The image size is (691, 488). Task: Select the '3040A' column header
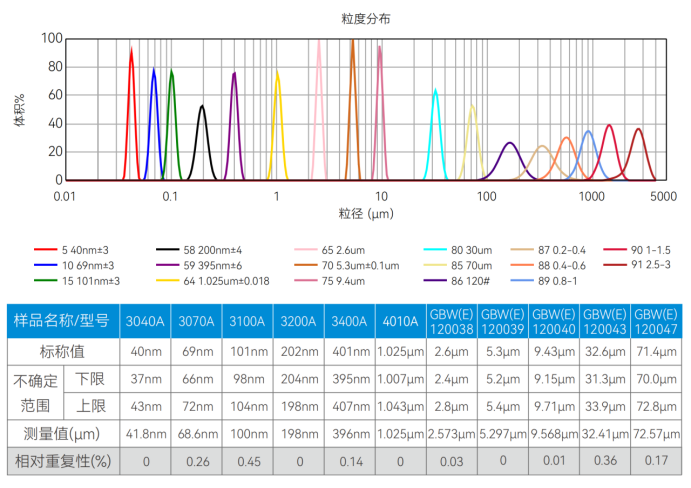click(145, 322)
